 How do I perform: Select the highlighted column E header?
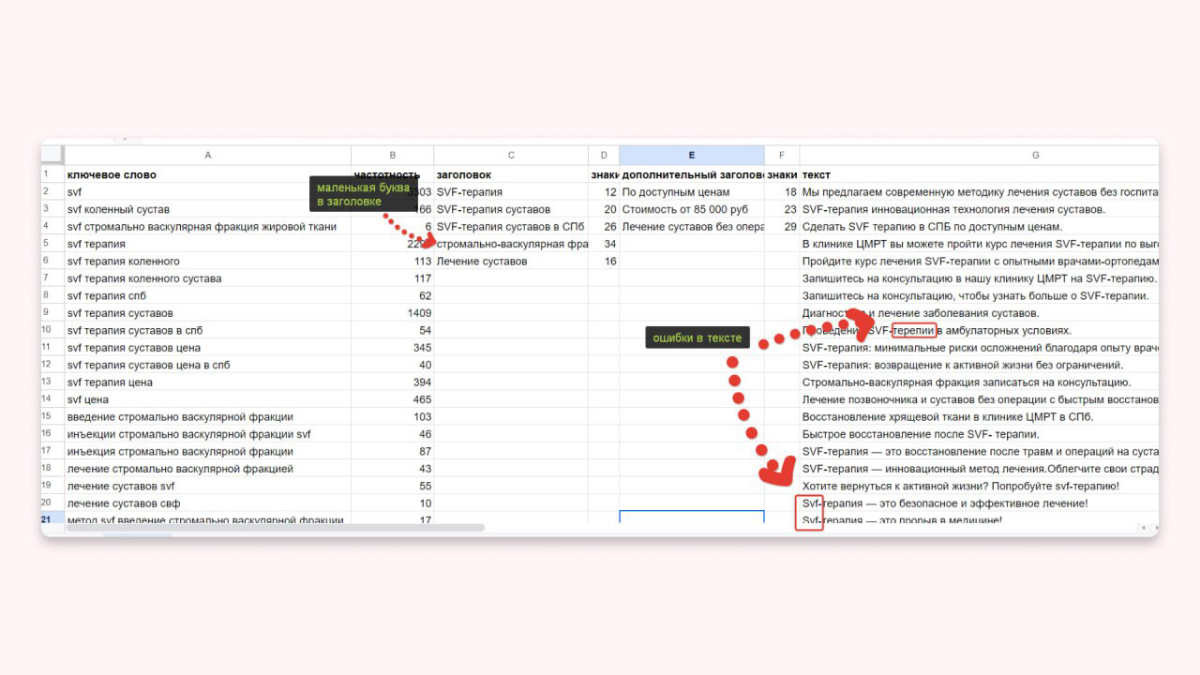pos(691,155)
